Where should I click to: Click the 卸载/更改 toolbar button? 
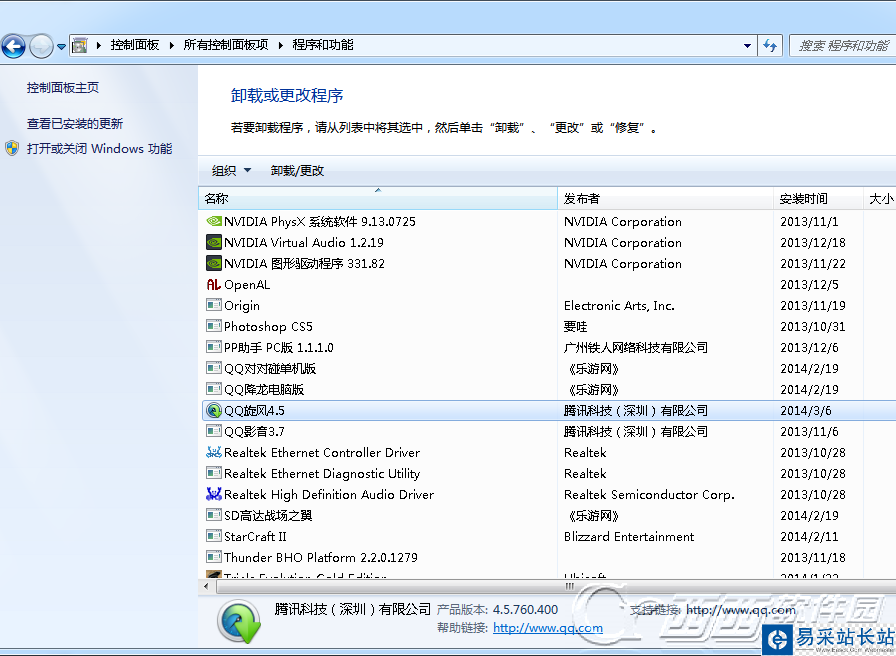(x=297, y=170)
